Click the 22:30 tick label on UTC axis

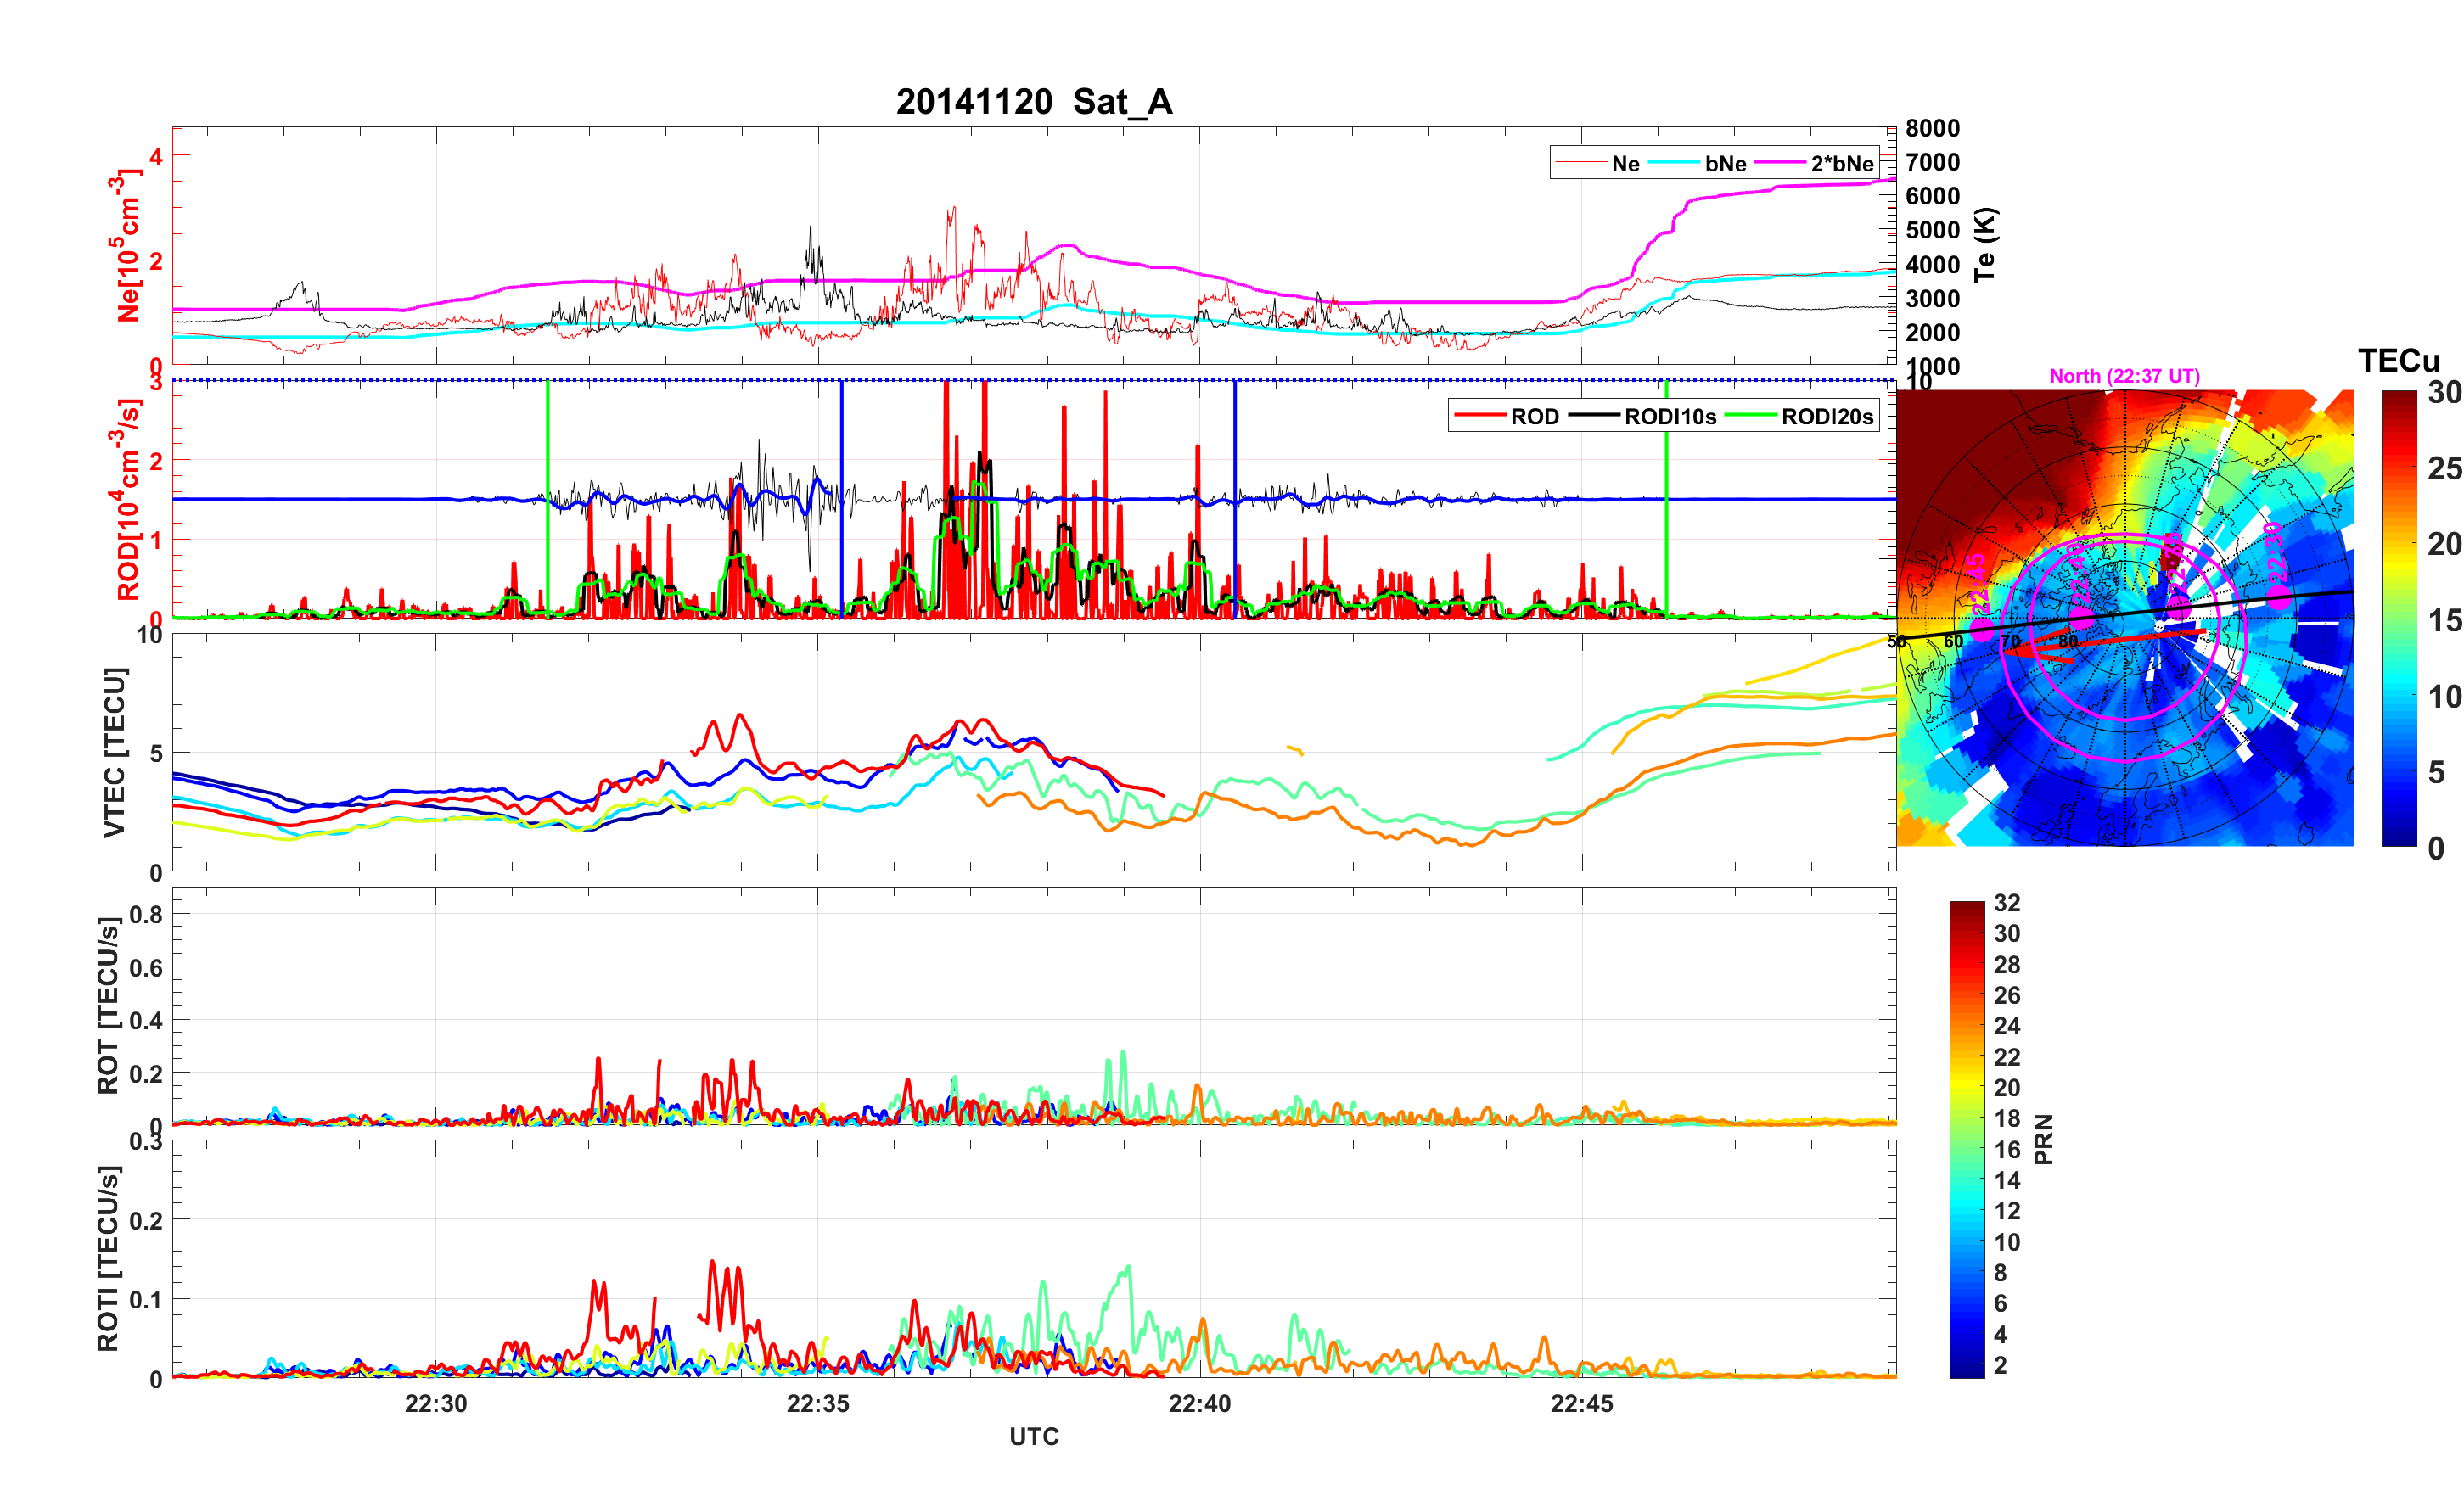[435, 1404]
